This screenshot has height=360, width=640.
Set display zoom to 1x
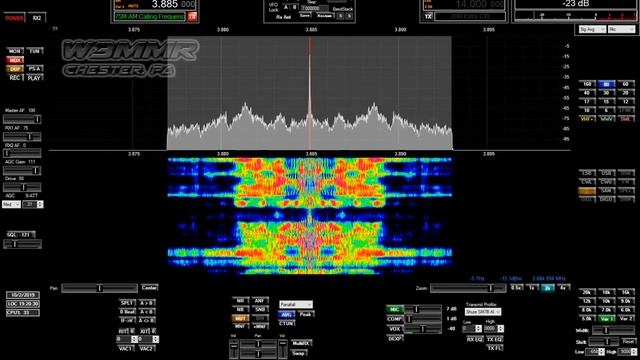click(x=532, y=288)
